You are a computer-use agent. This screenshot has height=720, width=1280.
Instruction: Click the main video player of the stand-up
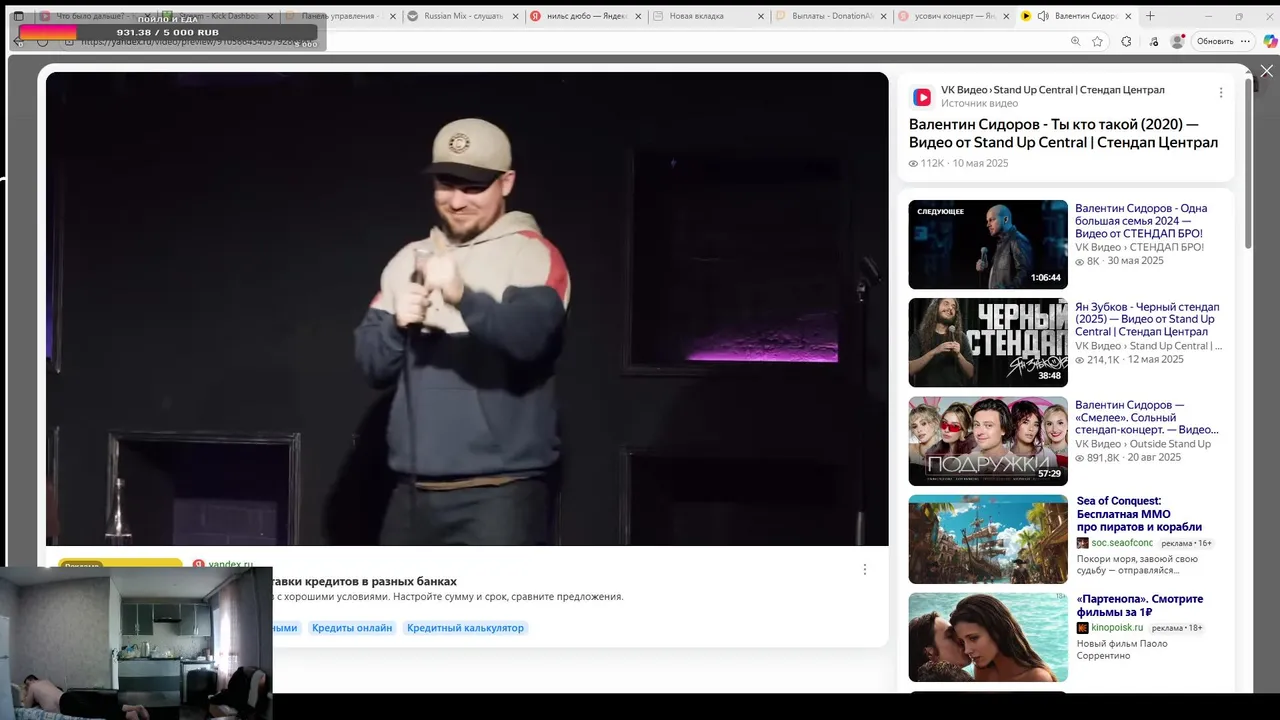tap(467, 309)
